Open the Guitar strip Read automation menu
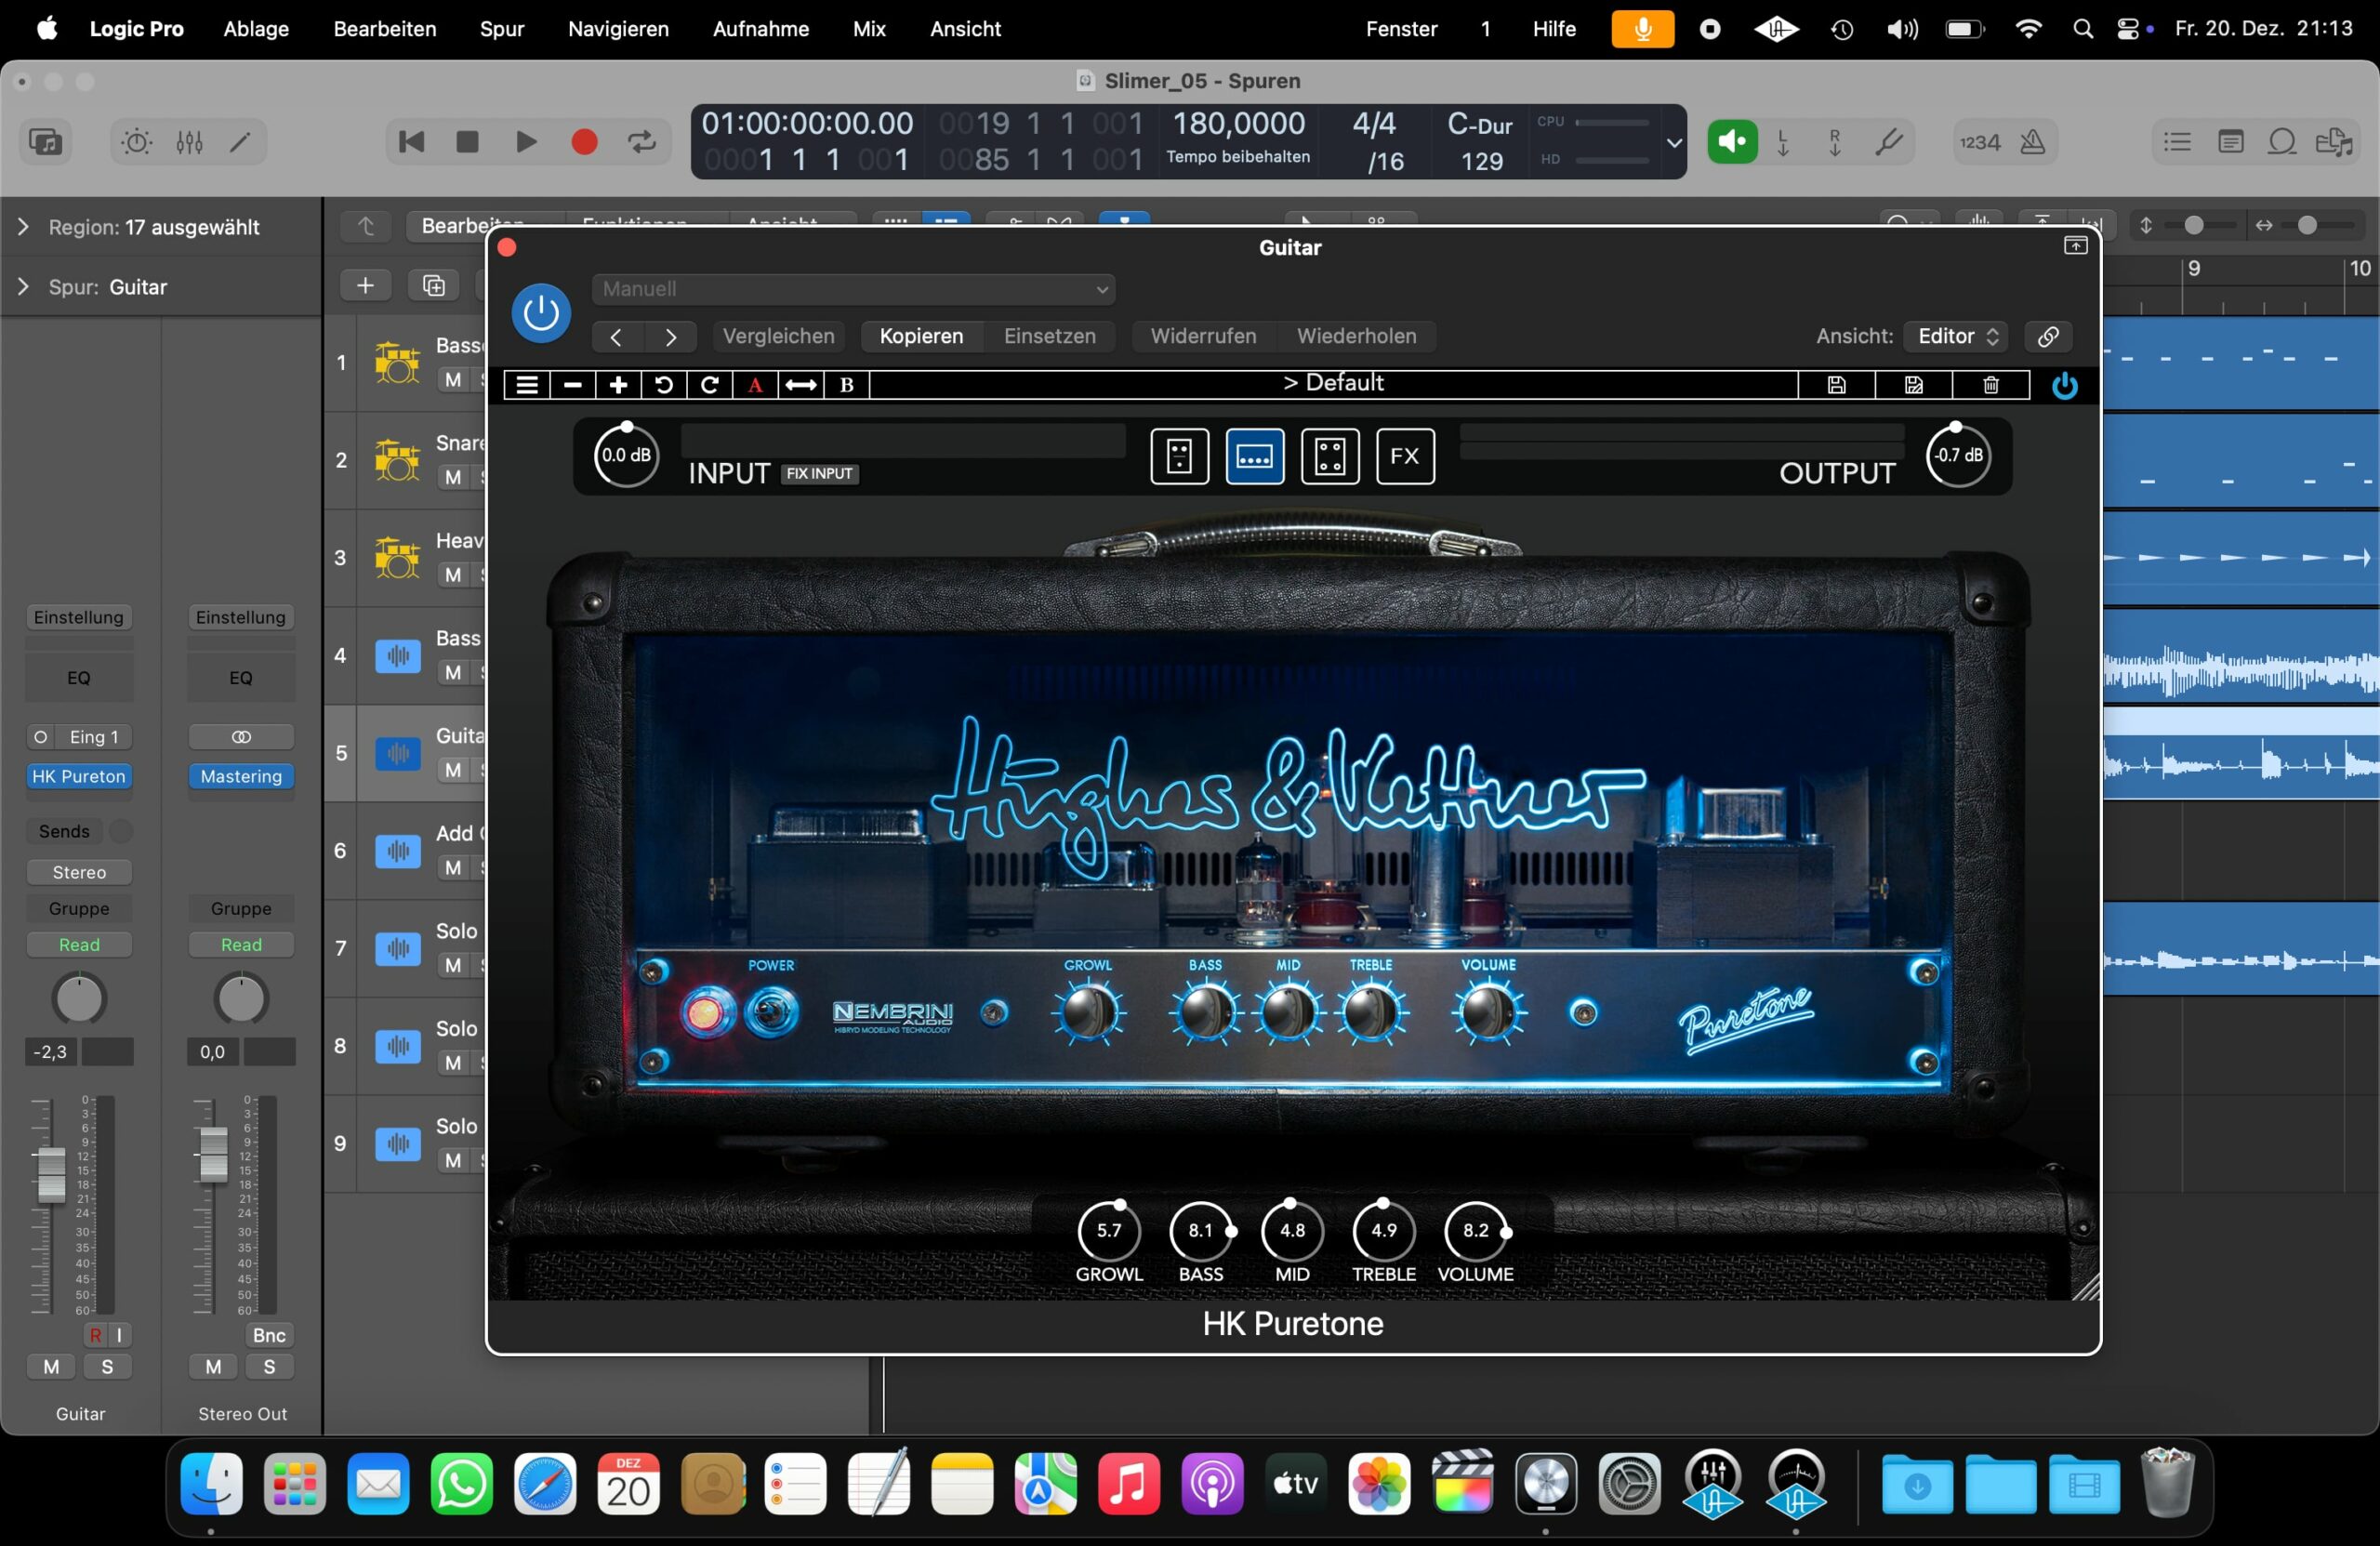The width and height of the screenshot is (2380, 1546). pyautogui.click(x=79, y=945)
